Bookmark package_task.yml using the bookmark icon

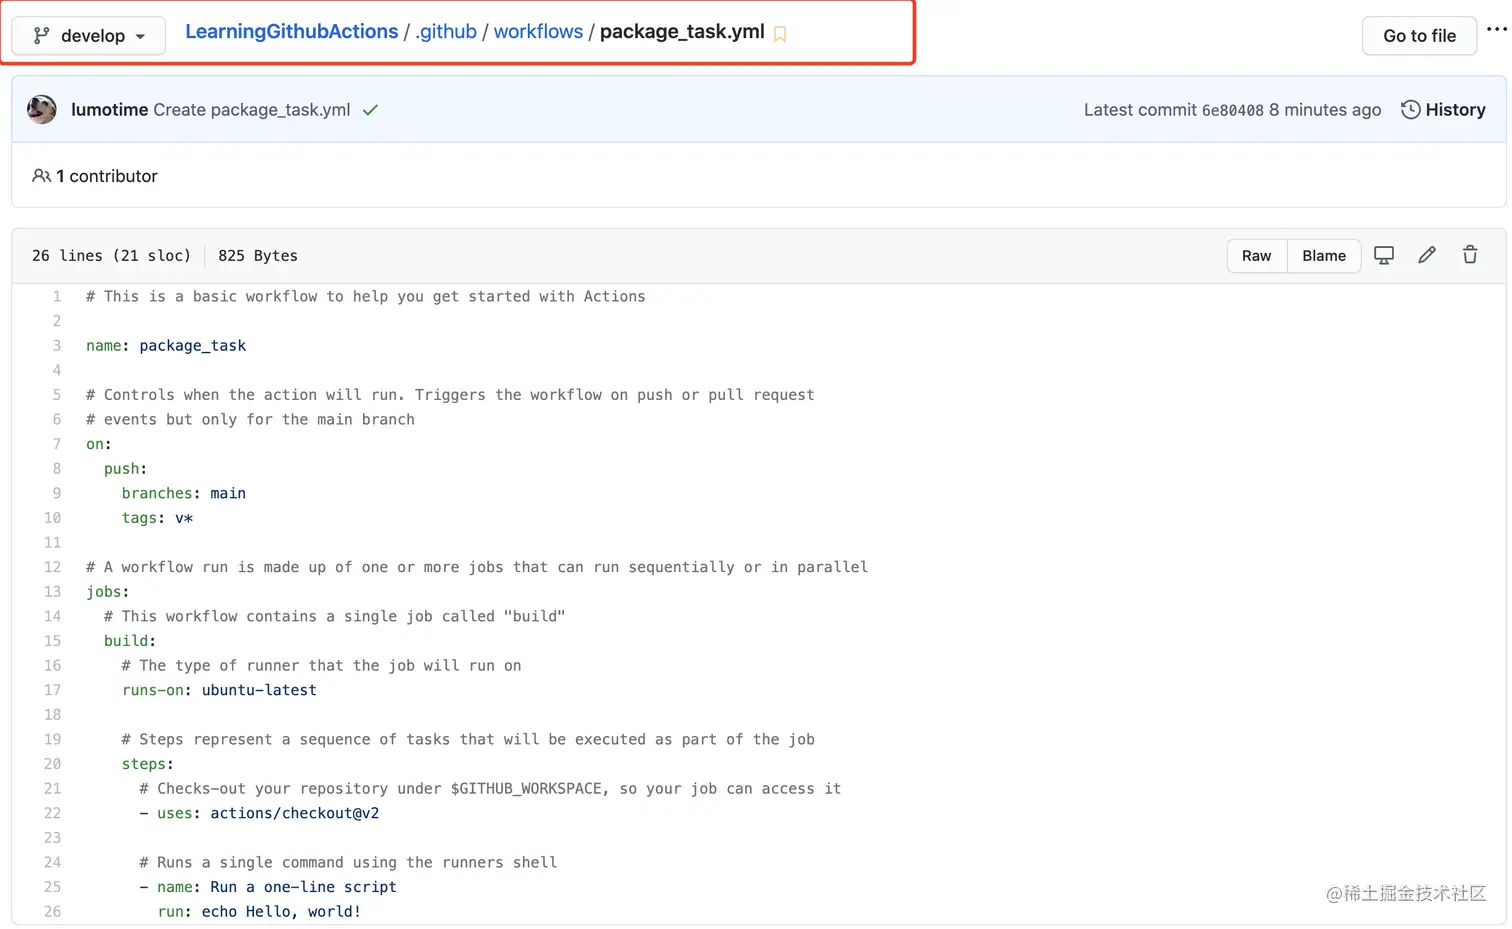(x=780, y=33)
